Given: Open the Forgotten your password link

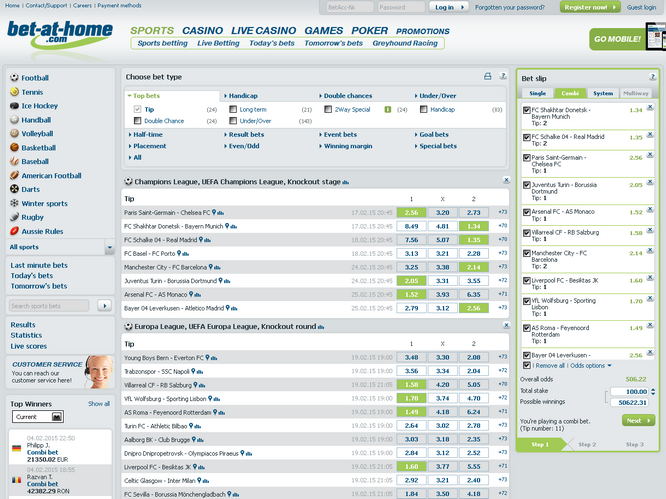Looking at the screenshot, I should [x=510, y=7].
